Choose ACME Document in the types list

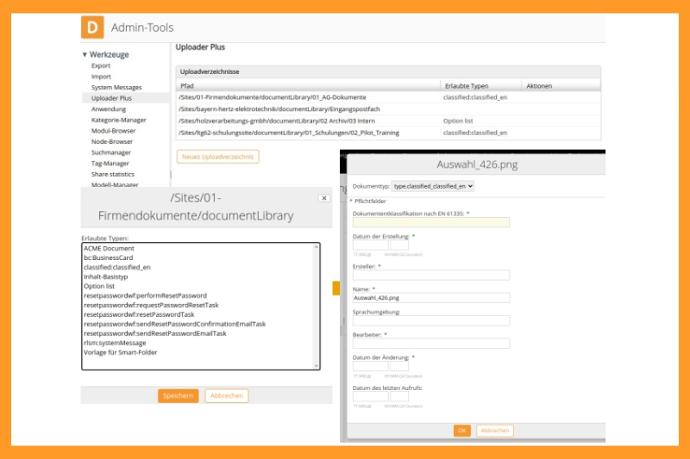coord(113,248)
